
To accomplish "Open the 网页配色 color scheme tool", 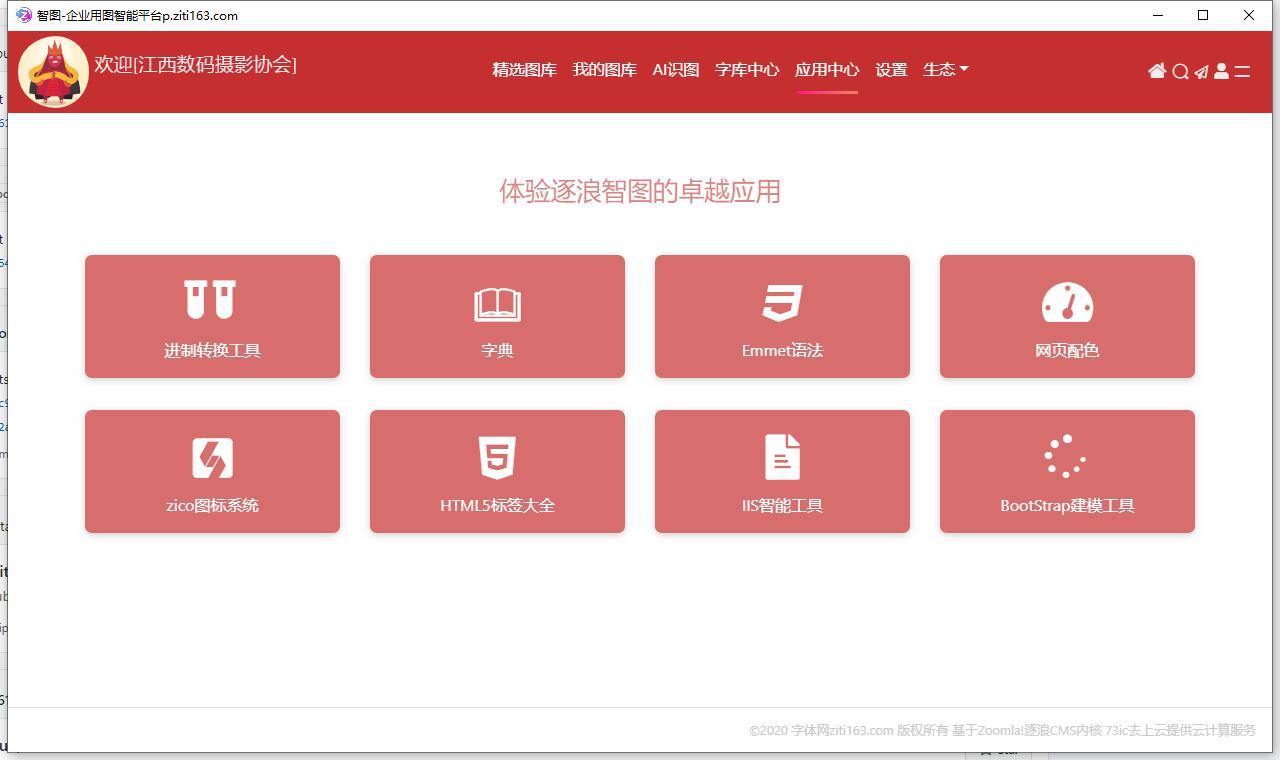I will (x=1067, y=316).
